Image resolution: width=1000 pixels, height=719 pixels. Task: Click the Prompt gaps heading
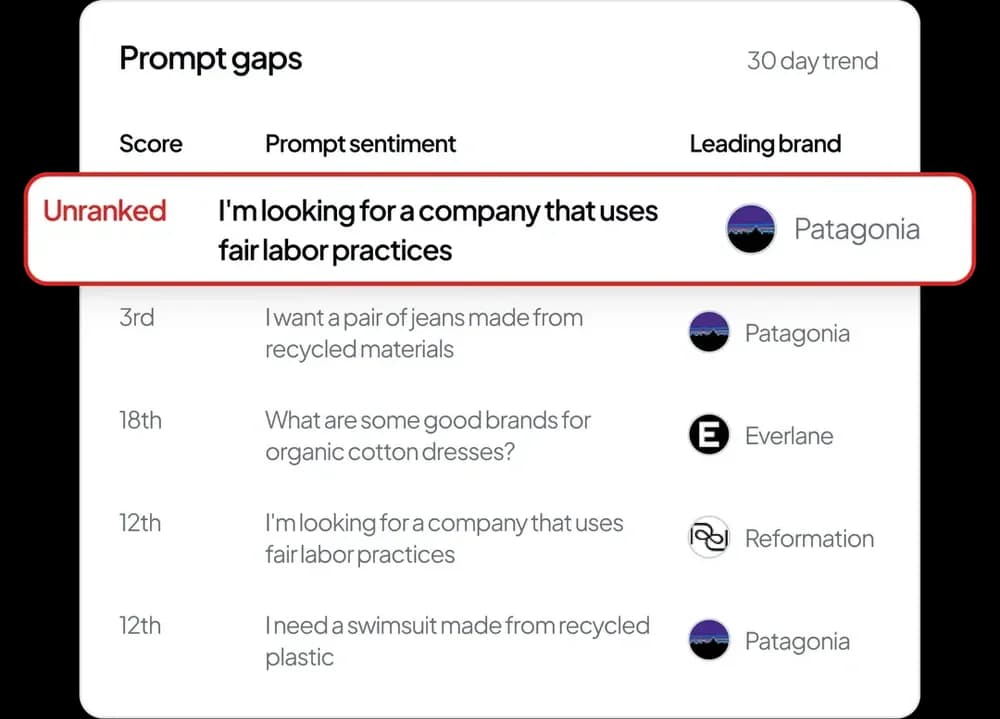coord(211,59)
